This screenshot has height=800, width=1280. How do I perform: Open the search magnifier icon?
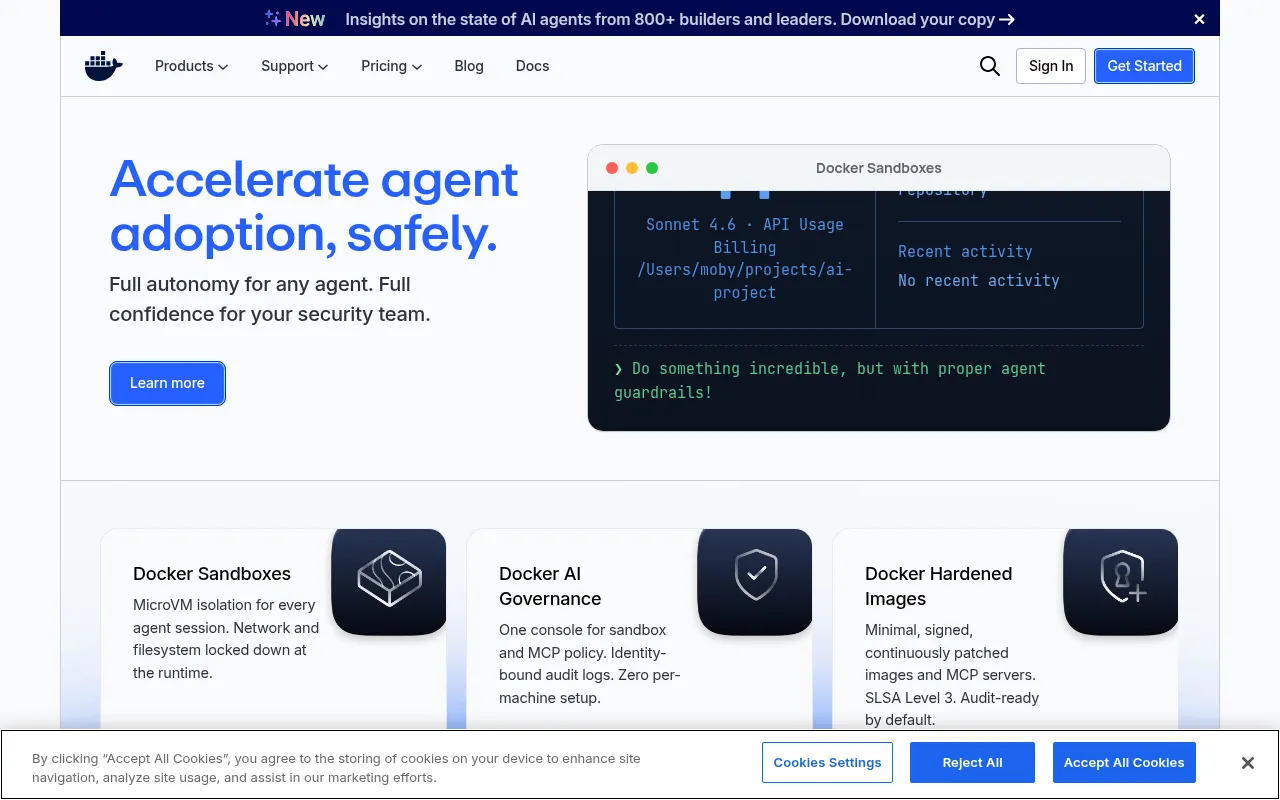point(990,66)
